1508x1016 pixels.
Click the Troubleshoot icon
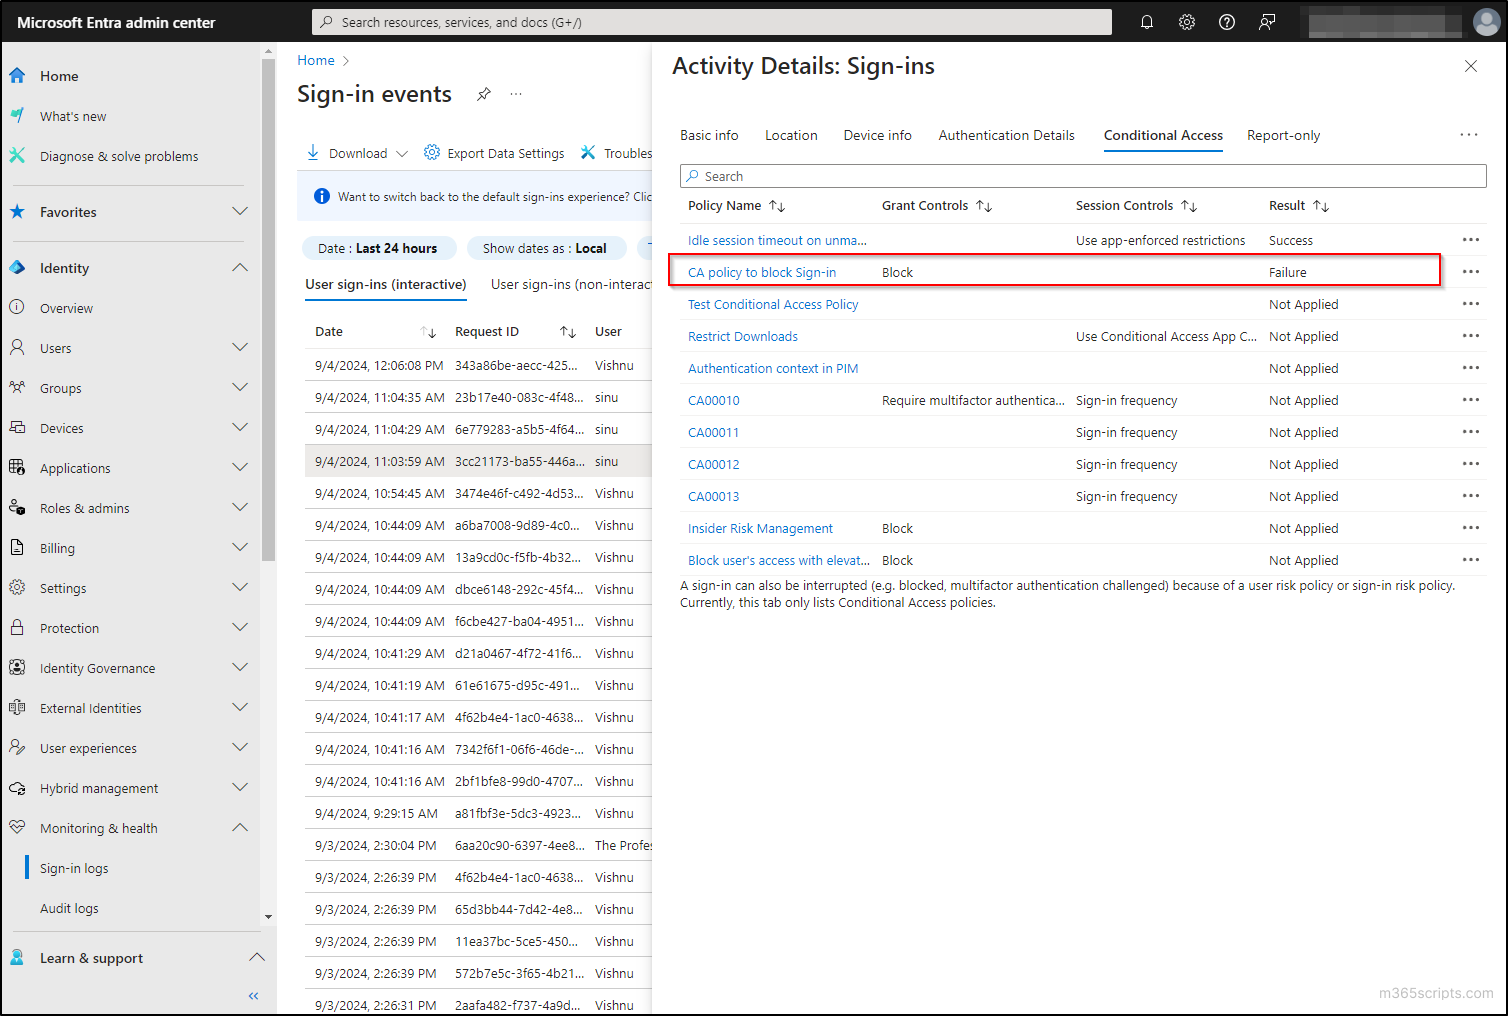tap(588, 153)
